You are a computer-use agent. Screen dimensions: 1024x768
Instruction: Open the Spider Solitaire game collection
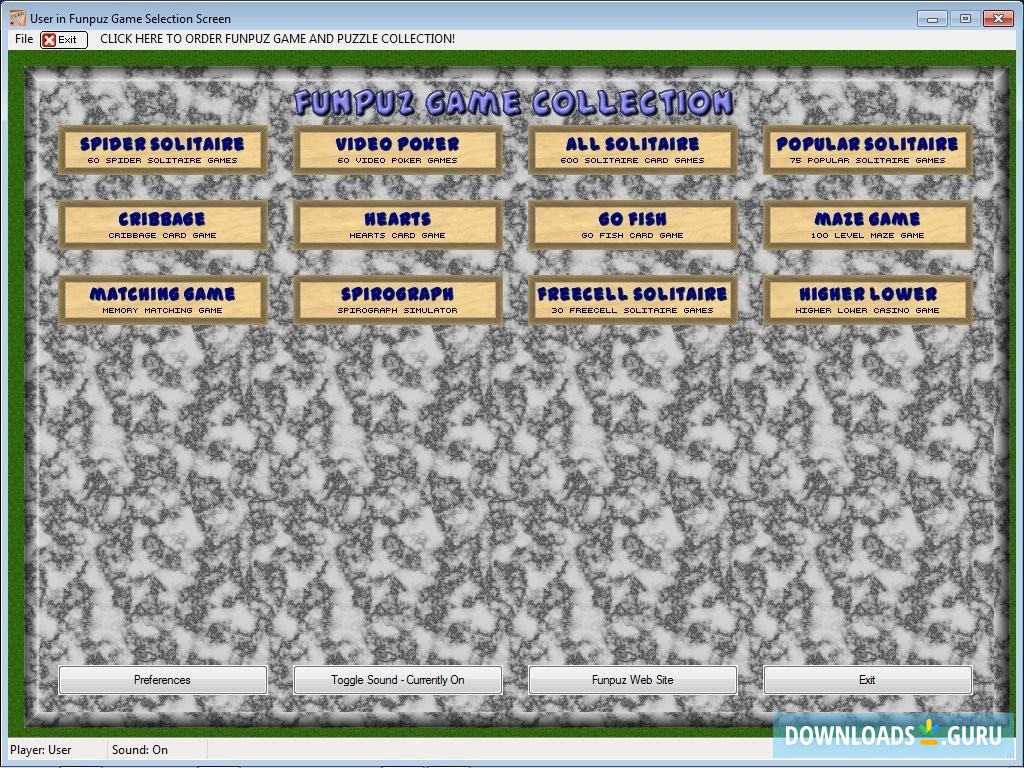(x=163, y=151)
